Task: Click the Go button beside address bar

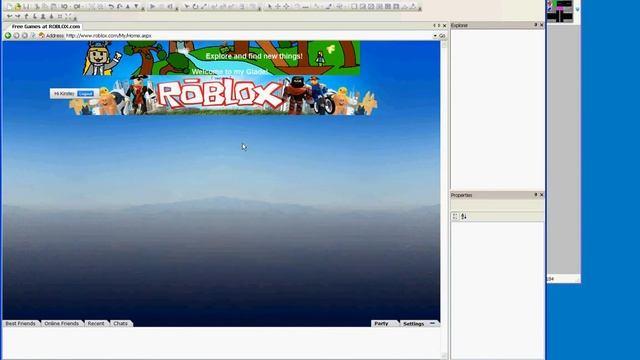Action: tap(442, 36)
